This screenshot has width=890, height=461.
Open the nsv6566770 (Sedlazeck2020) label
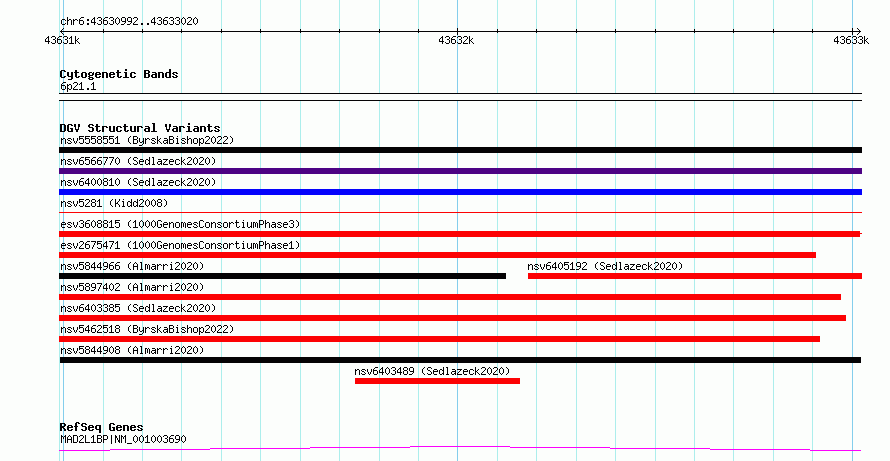[x=138, y=161]
